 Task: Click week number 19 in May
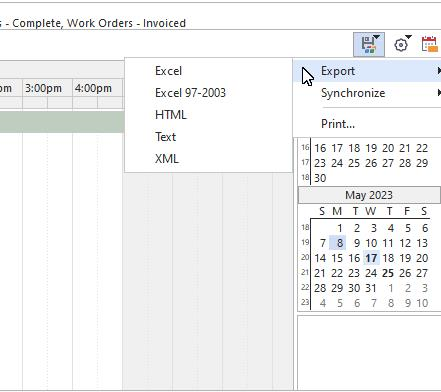305,242
